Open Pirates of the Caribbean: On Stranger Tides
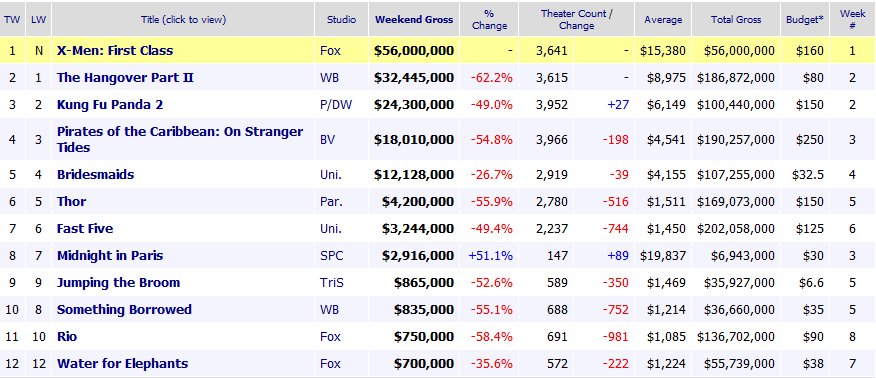 tap(180, 140)
